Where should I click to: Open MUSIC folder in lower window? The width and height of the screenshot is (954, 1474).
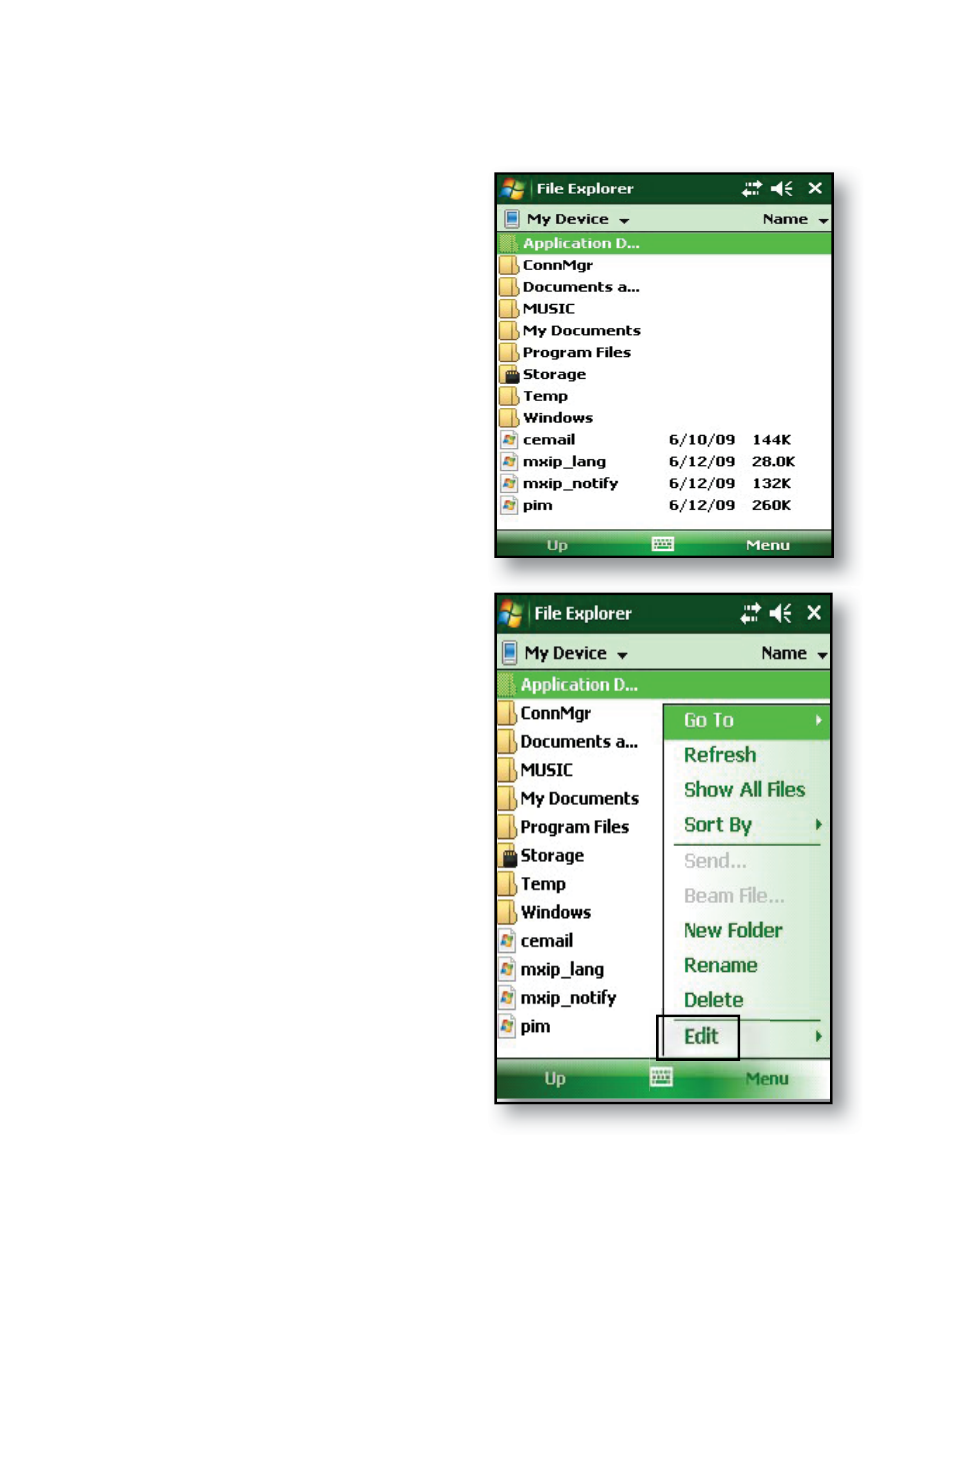tap(547, 770)
